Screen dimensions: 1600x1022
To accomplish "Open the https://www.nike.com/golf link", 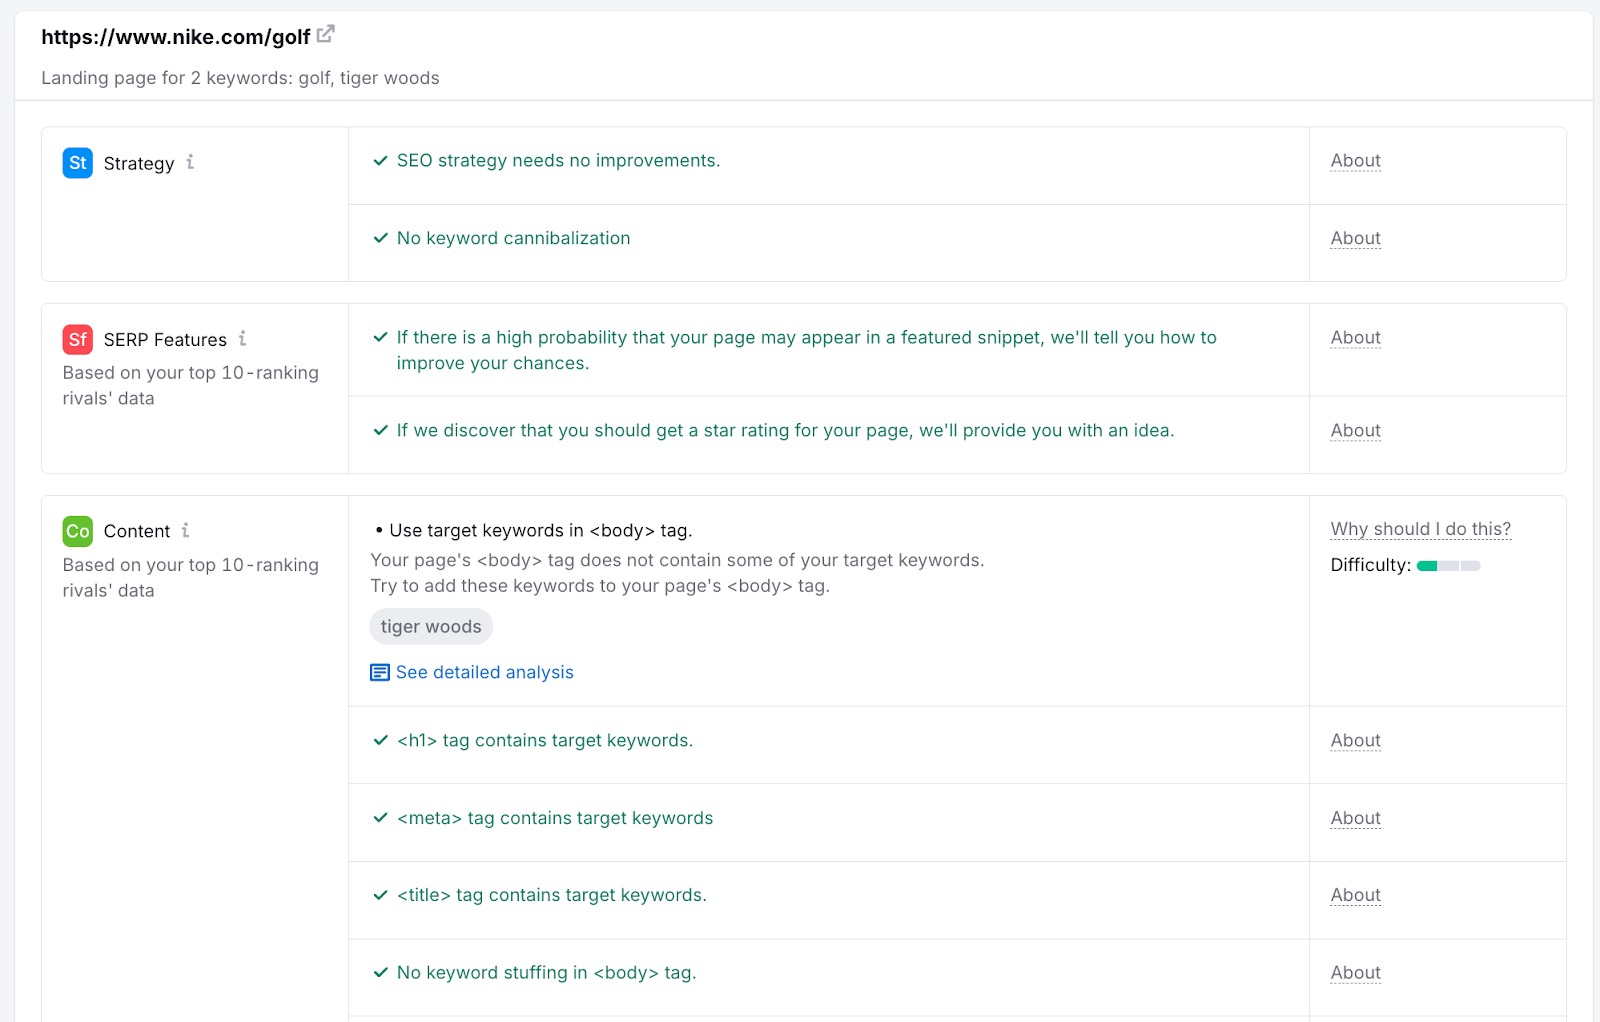I will click(x=175, y=36).
